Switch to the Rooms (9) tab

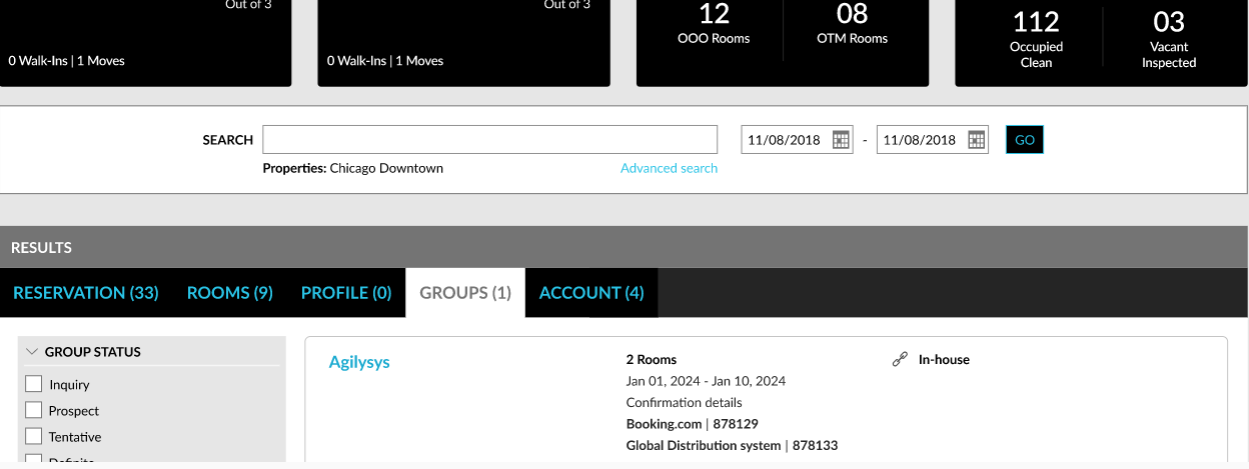point(230,293)
